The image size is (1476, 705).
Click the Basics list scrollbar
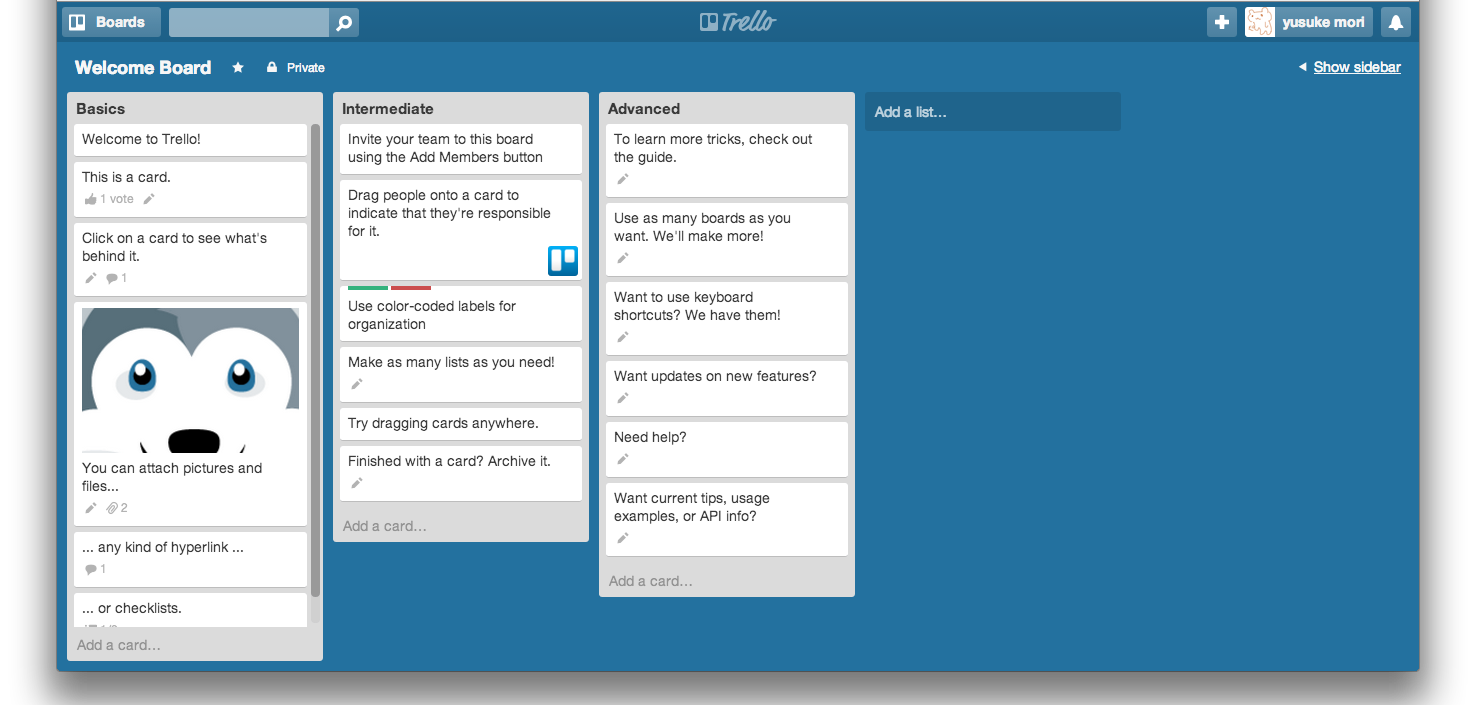click(x=316, y=360)
